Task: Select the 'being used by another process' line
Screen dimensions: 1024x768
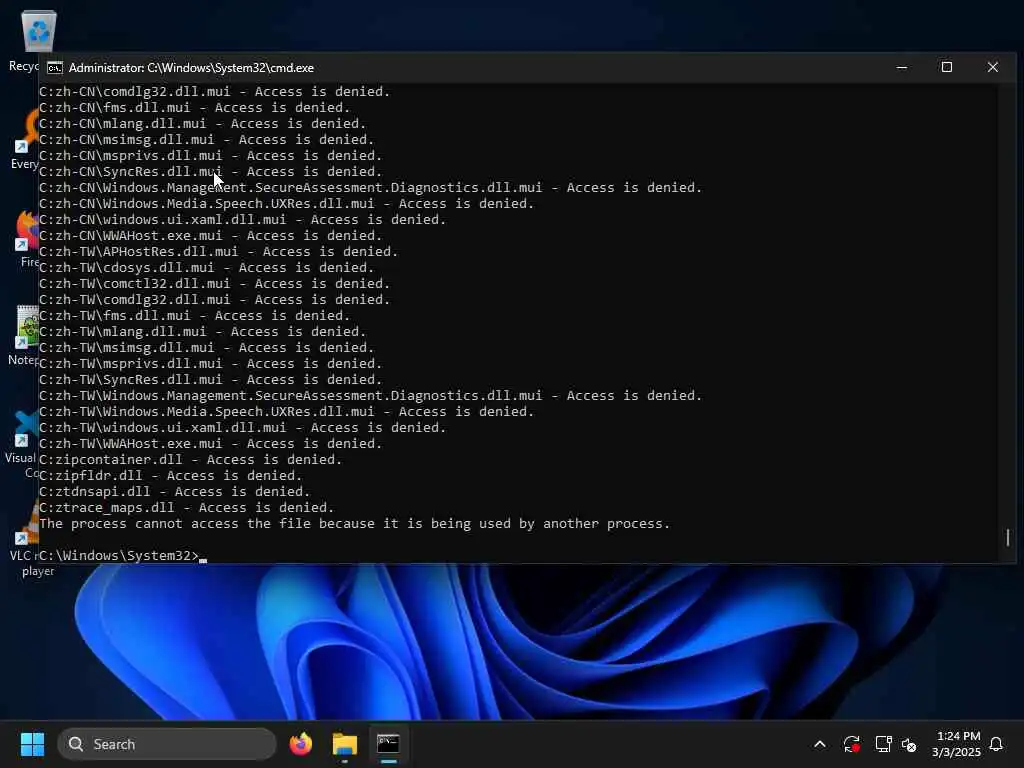Action: [x=355, y=524]
